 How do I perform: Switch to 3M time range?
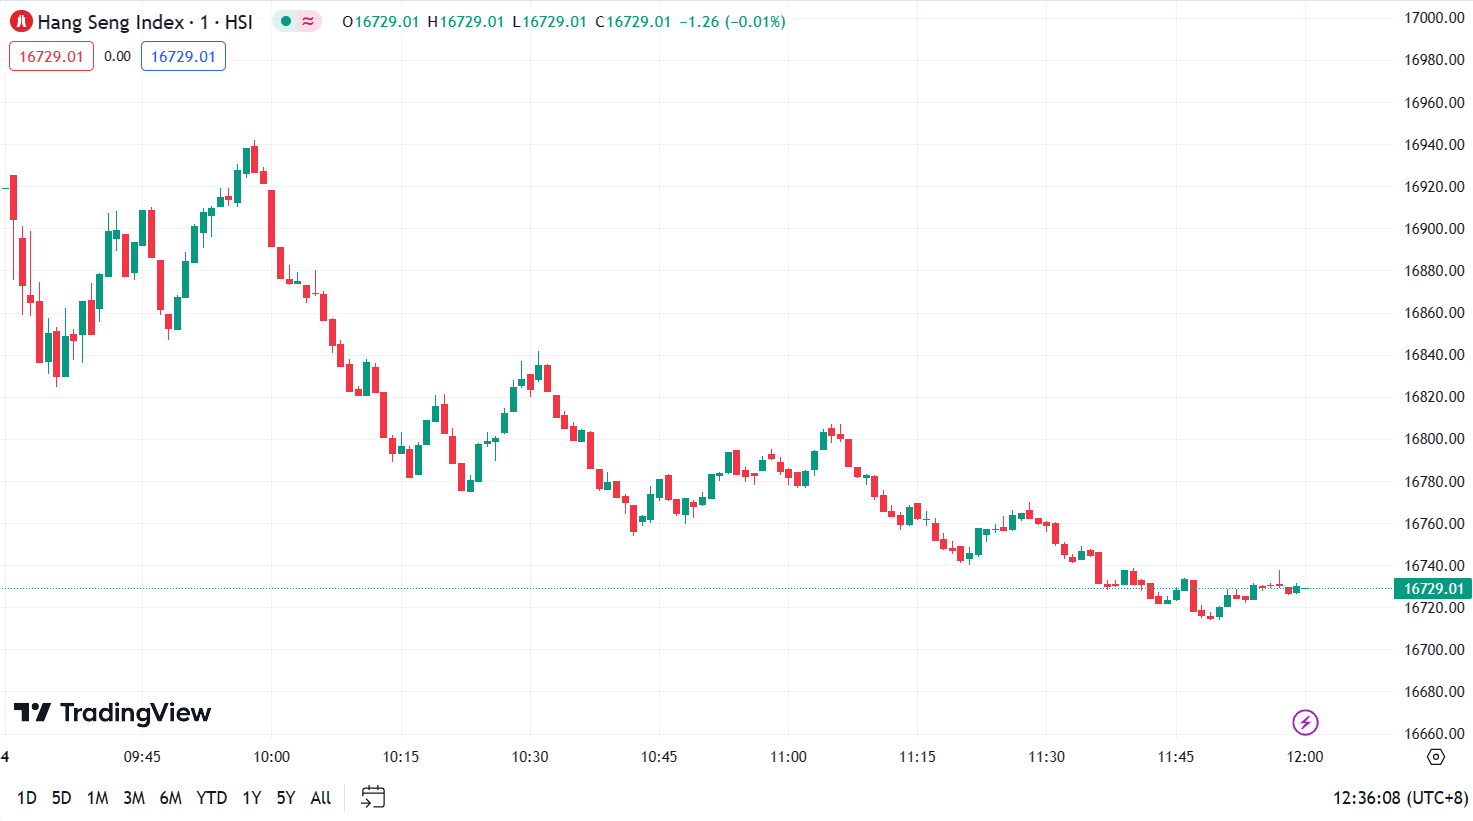tap(134, 798)
